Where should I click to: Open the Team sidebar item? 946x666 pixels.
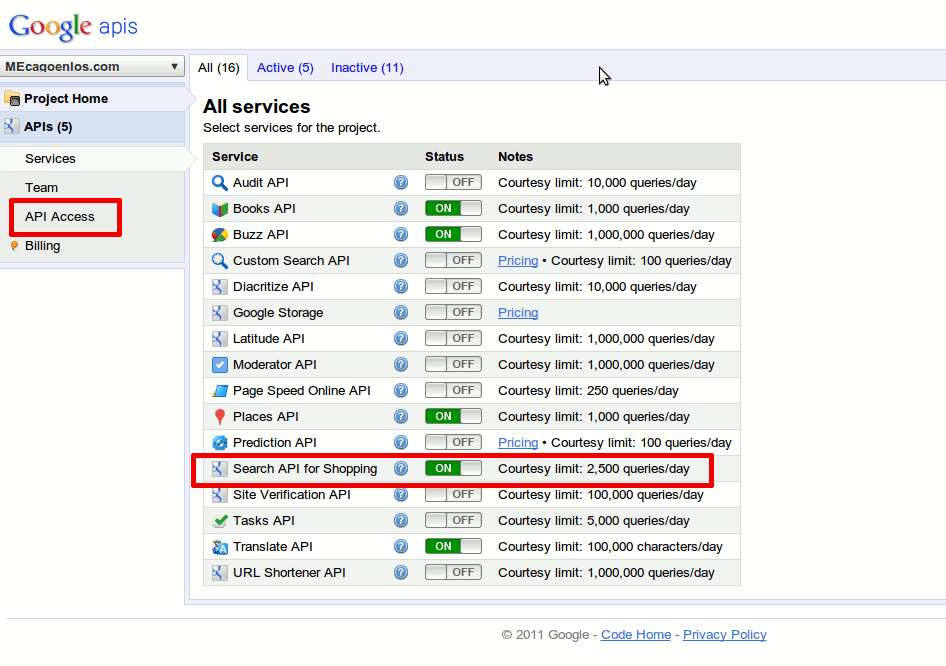pyautogui.click(x=42, y=188)
